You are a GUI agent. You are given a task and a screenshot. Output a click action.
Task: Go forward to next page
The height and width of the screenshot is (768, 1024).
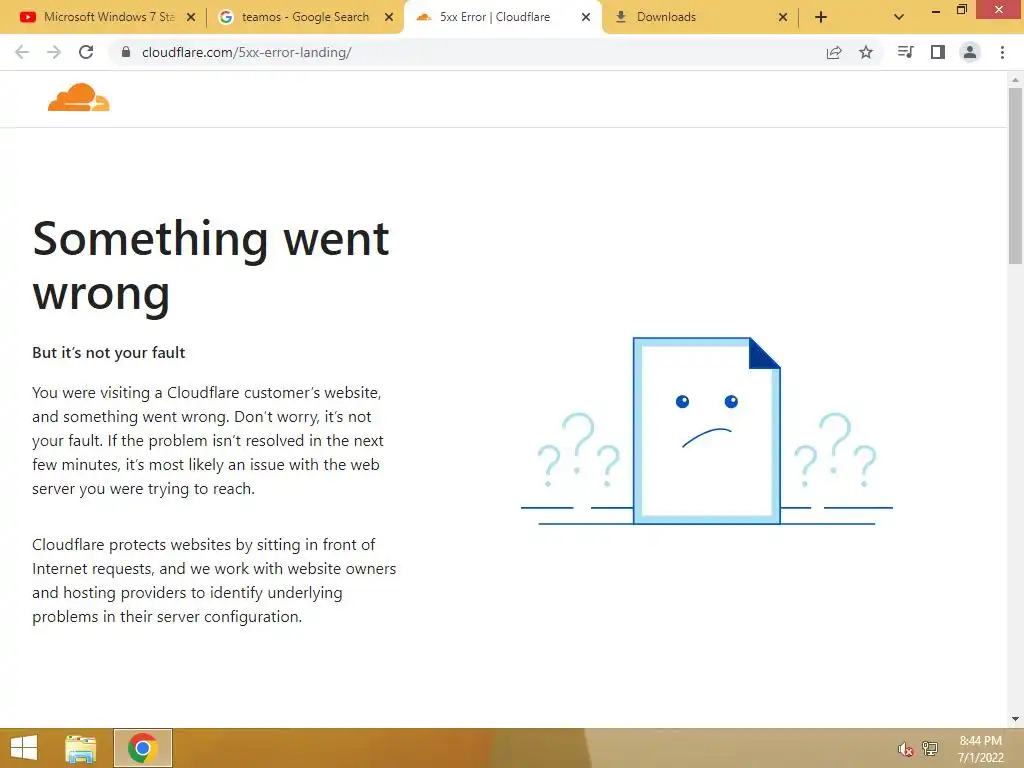coord(54,52)
